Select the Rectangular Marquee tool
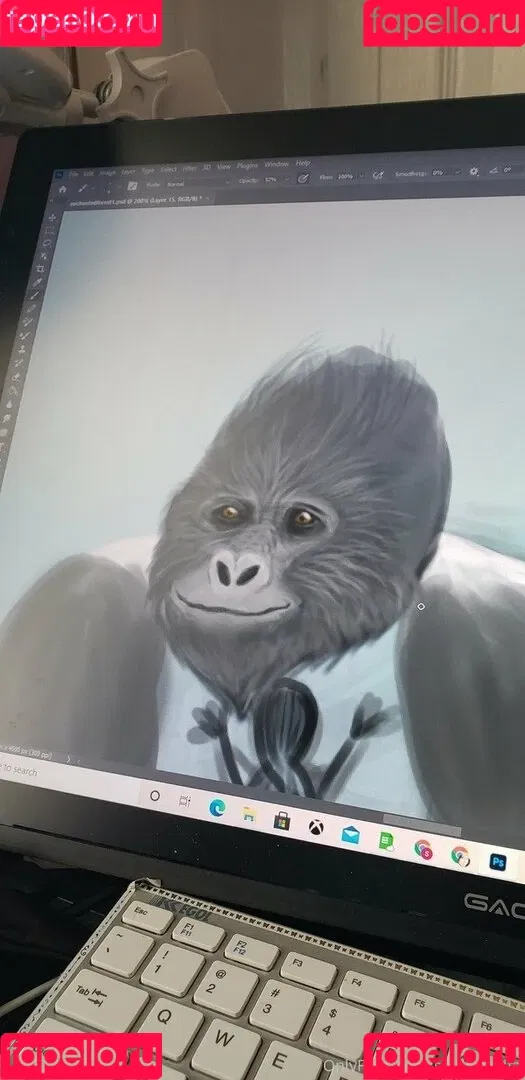Viewport: 525px width, 1080px height. pyautogui.click(x=49, y=231)
